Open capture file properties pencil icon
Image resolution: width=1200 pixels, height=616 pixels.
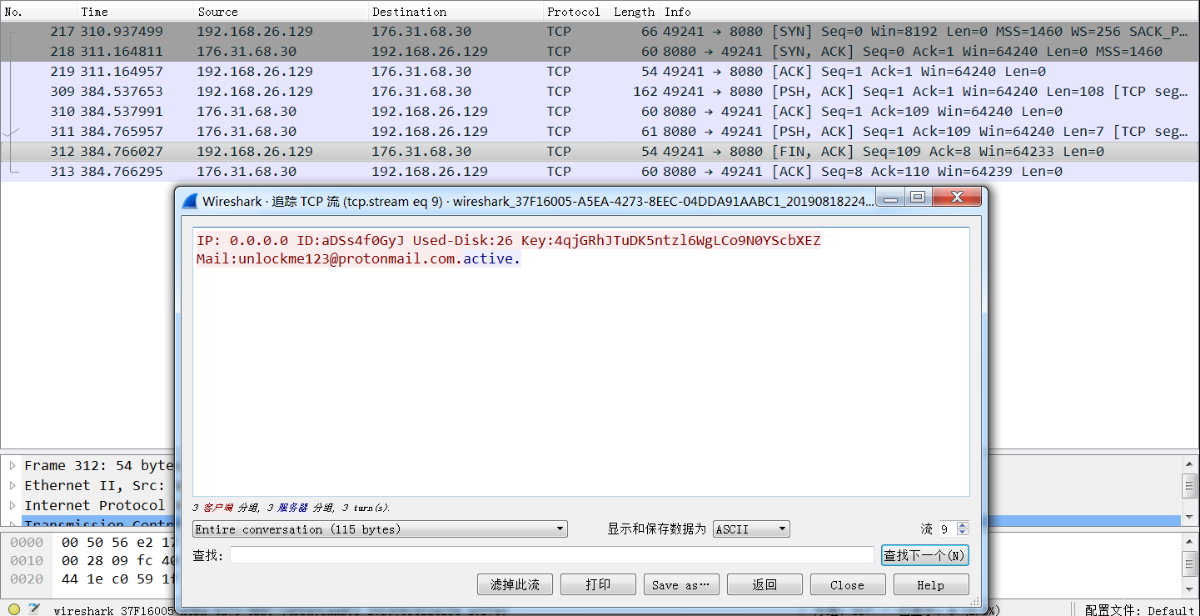coord(33,609)
